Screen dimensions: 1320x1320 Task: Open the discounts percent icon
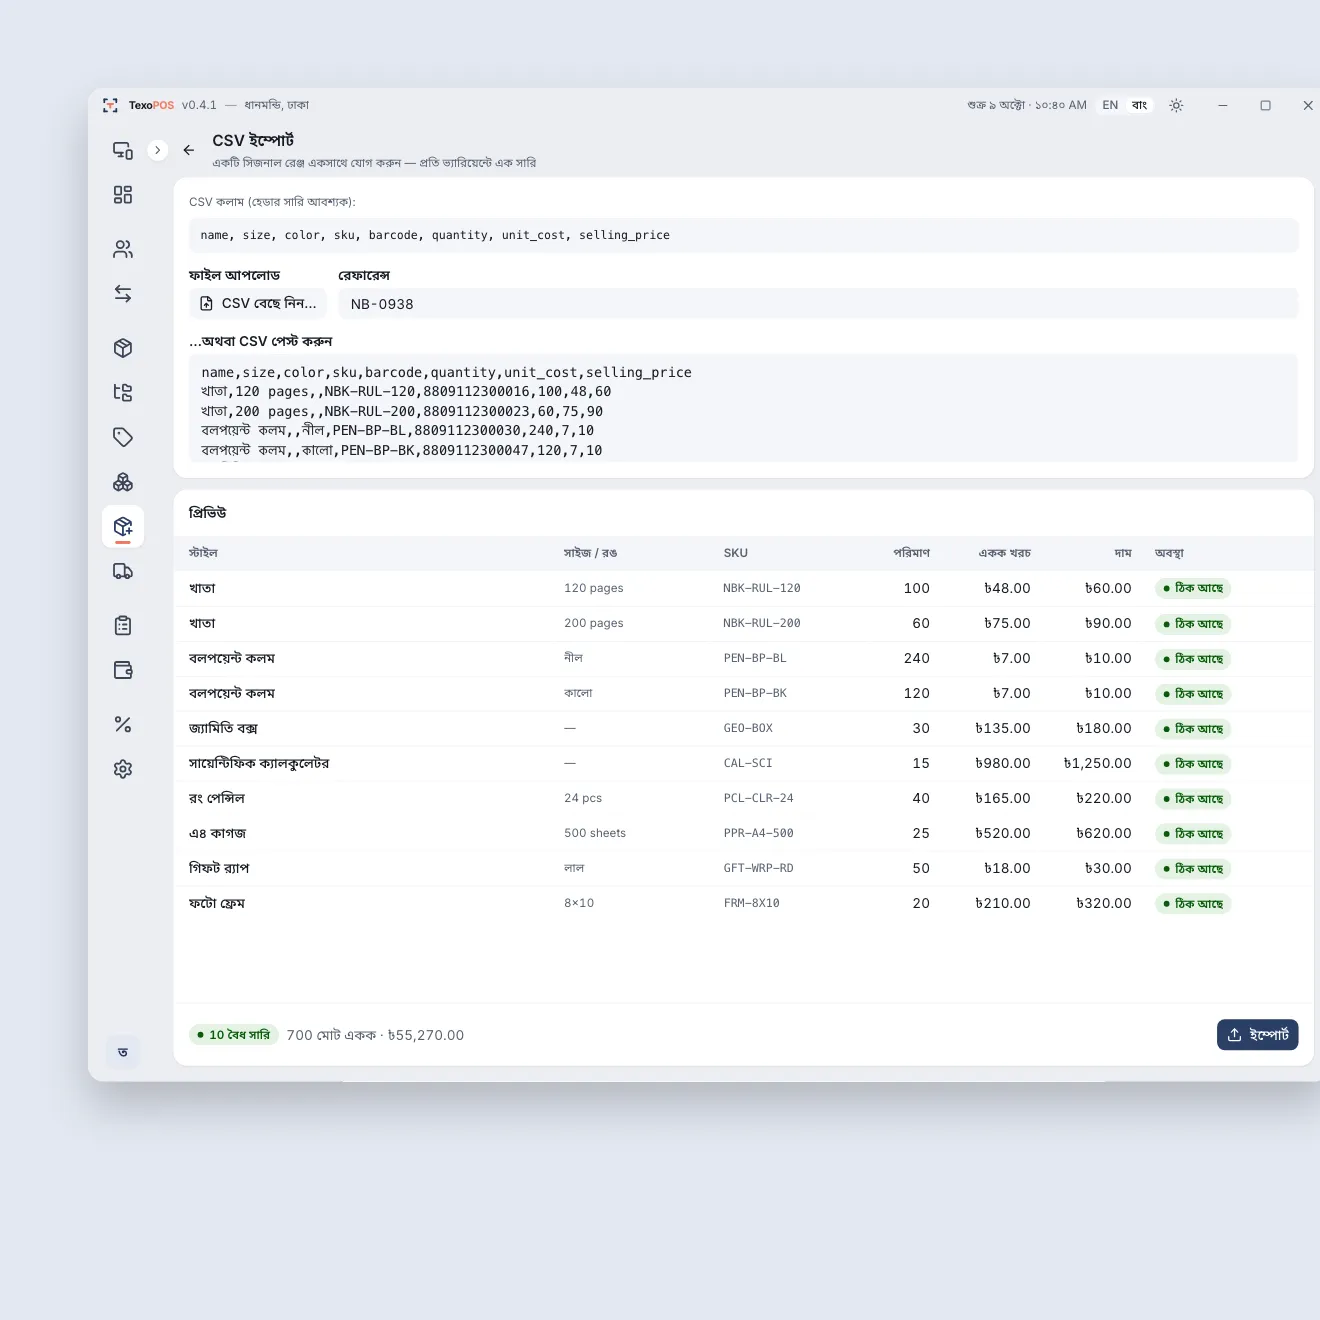point(123,724)
